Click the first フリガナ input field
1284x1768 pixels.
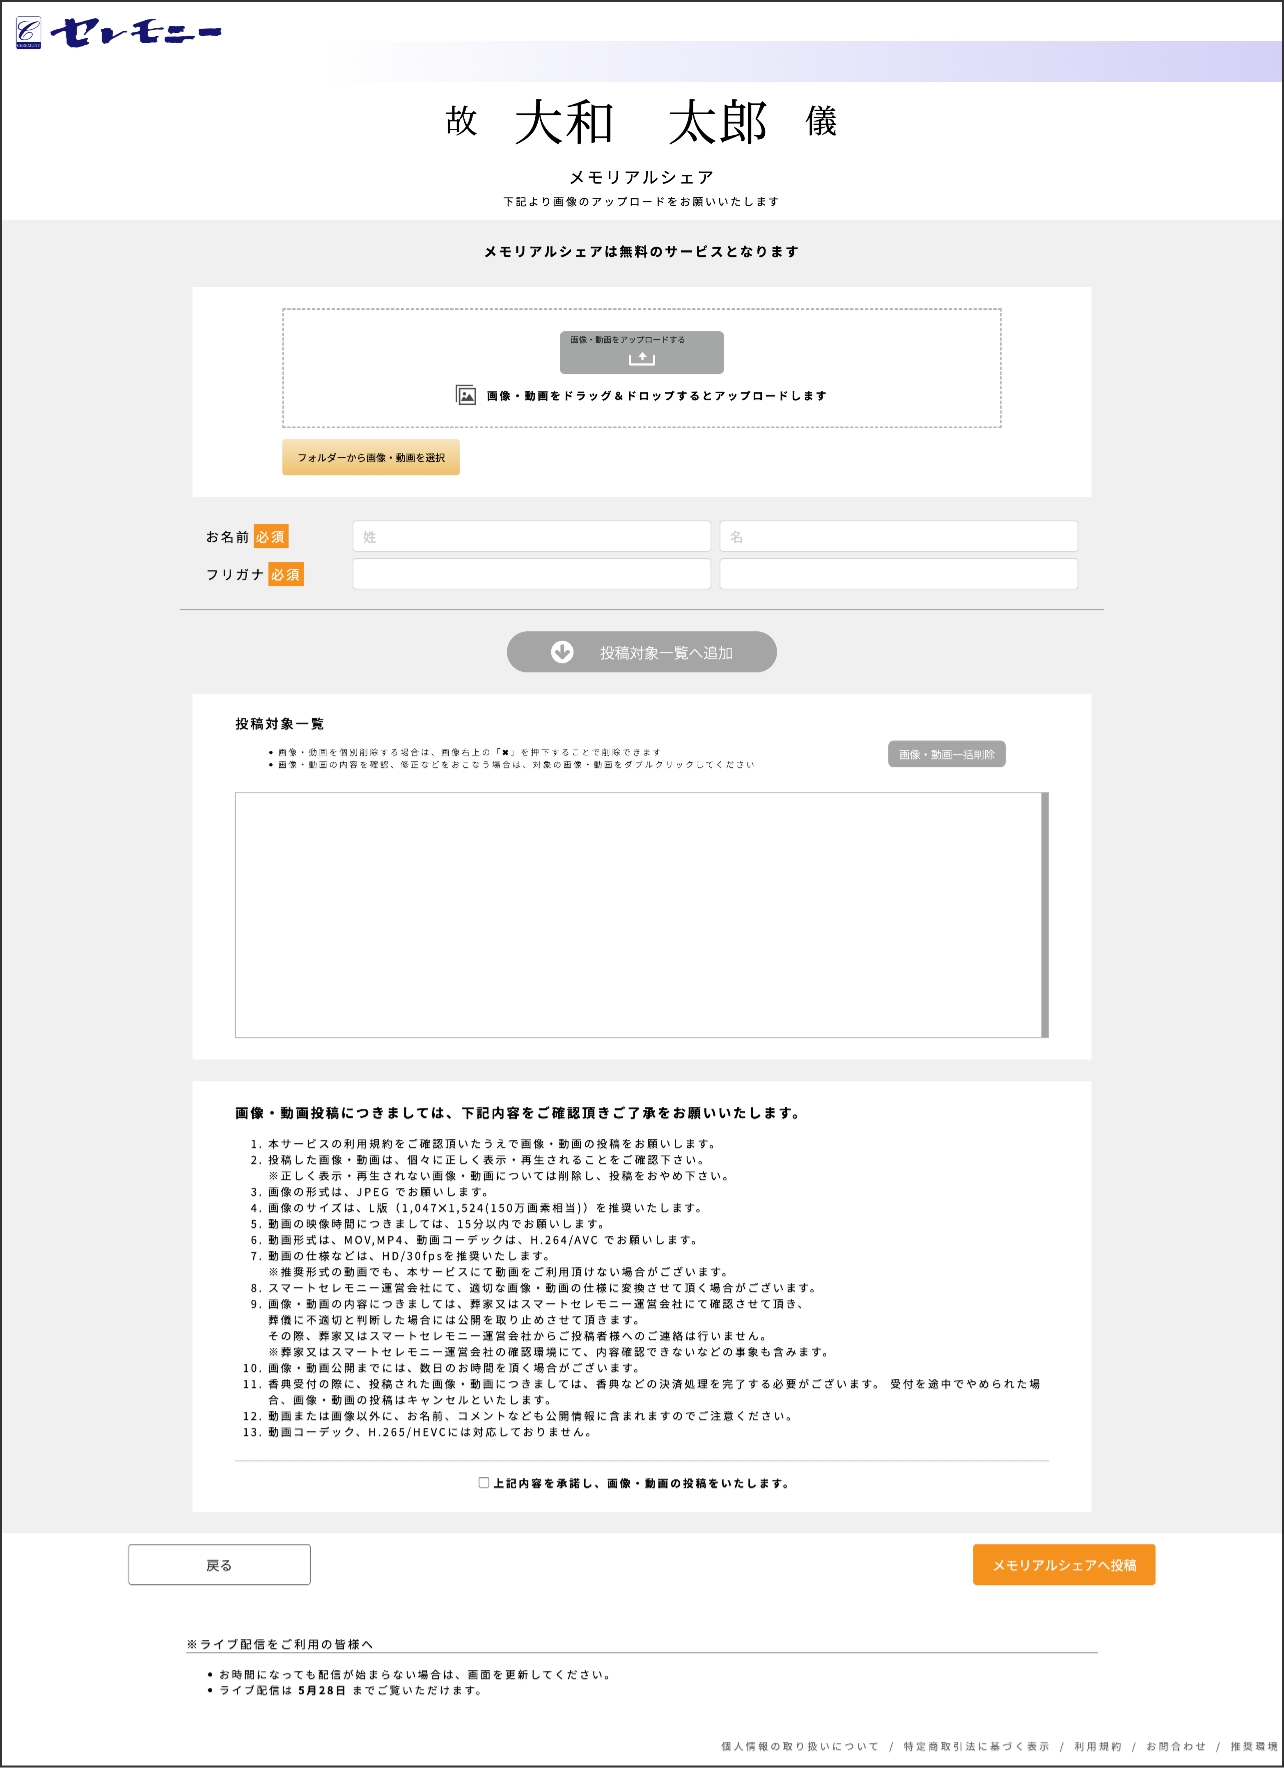click(x=531, y=574)
